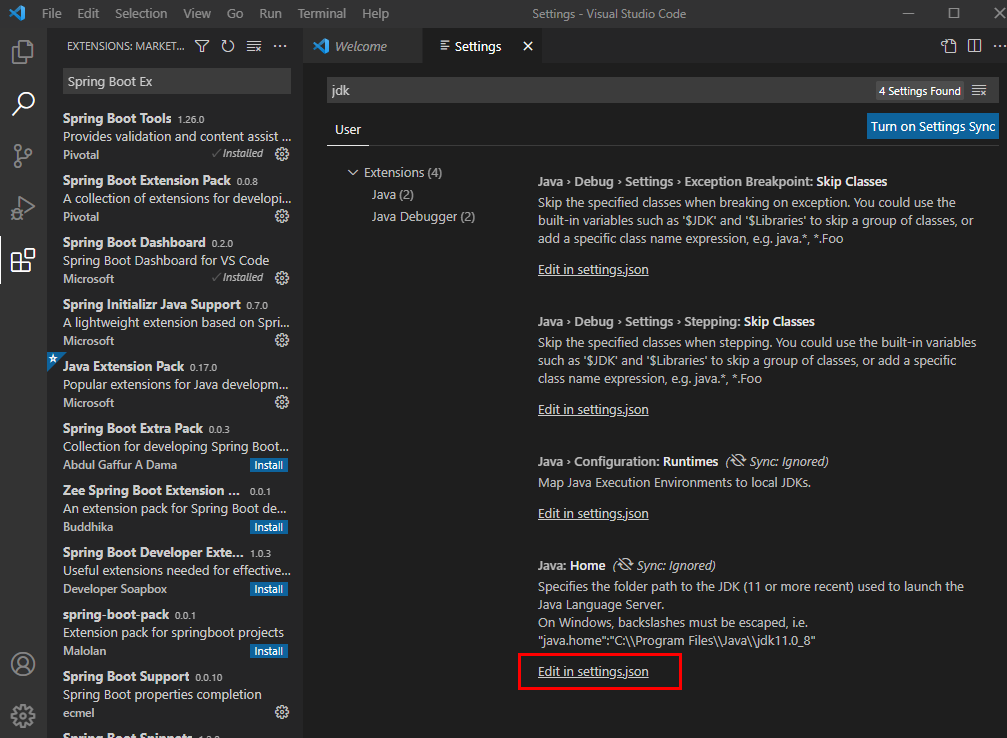Open manage gear for Spring Boot Dashboard
Viewport: 1007px width, 738px height.
(282, 278)
